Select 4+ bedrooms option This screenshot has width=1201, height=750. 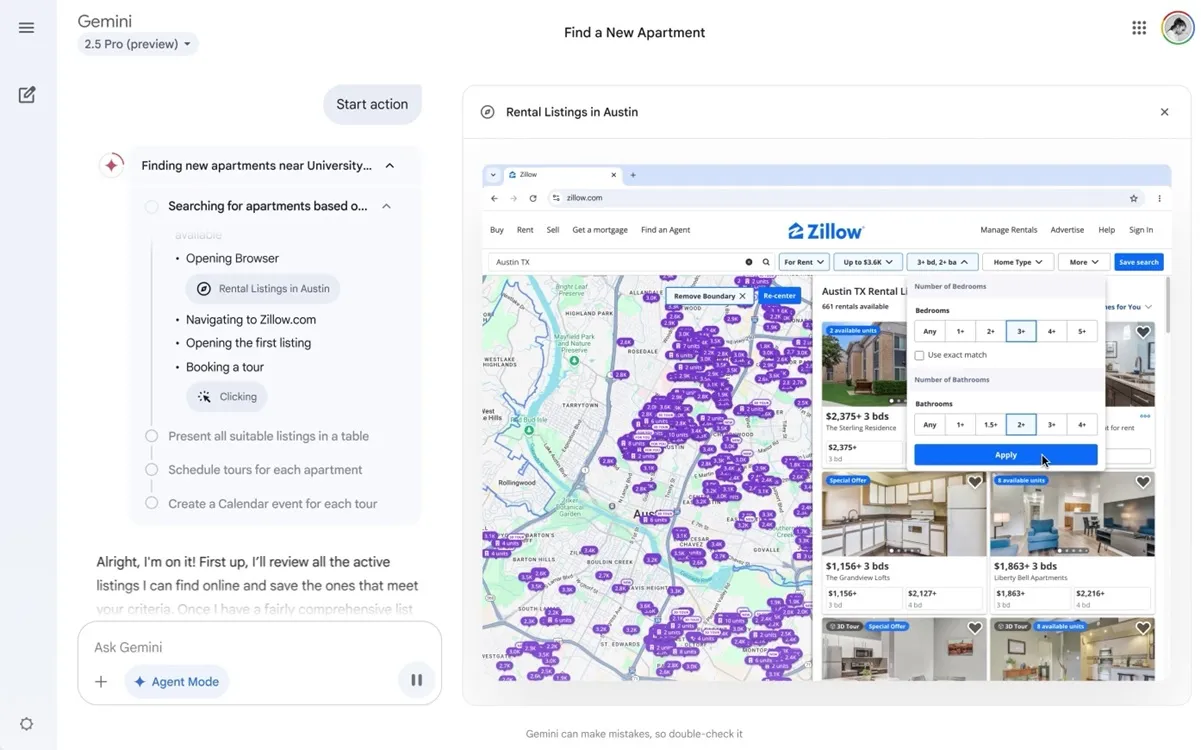point(1051,331)
